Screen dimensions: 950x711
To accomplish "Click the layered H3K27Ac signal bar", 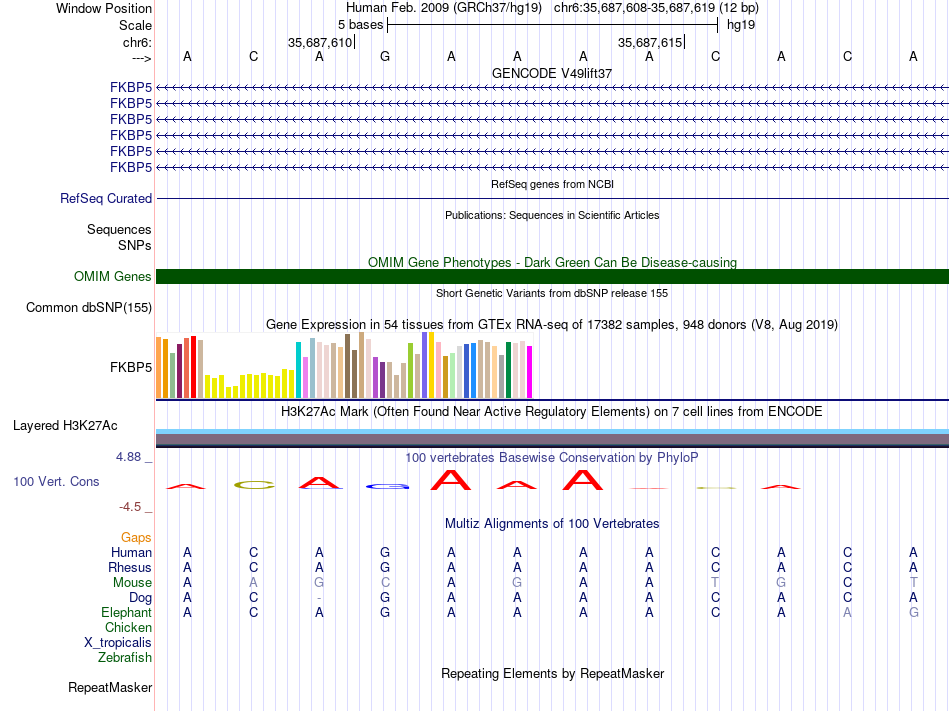I will tap(552, 438).
